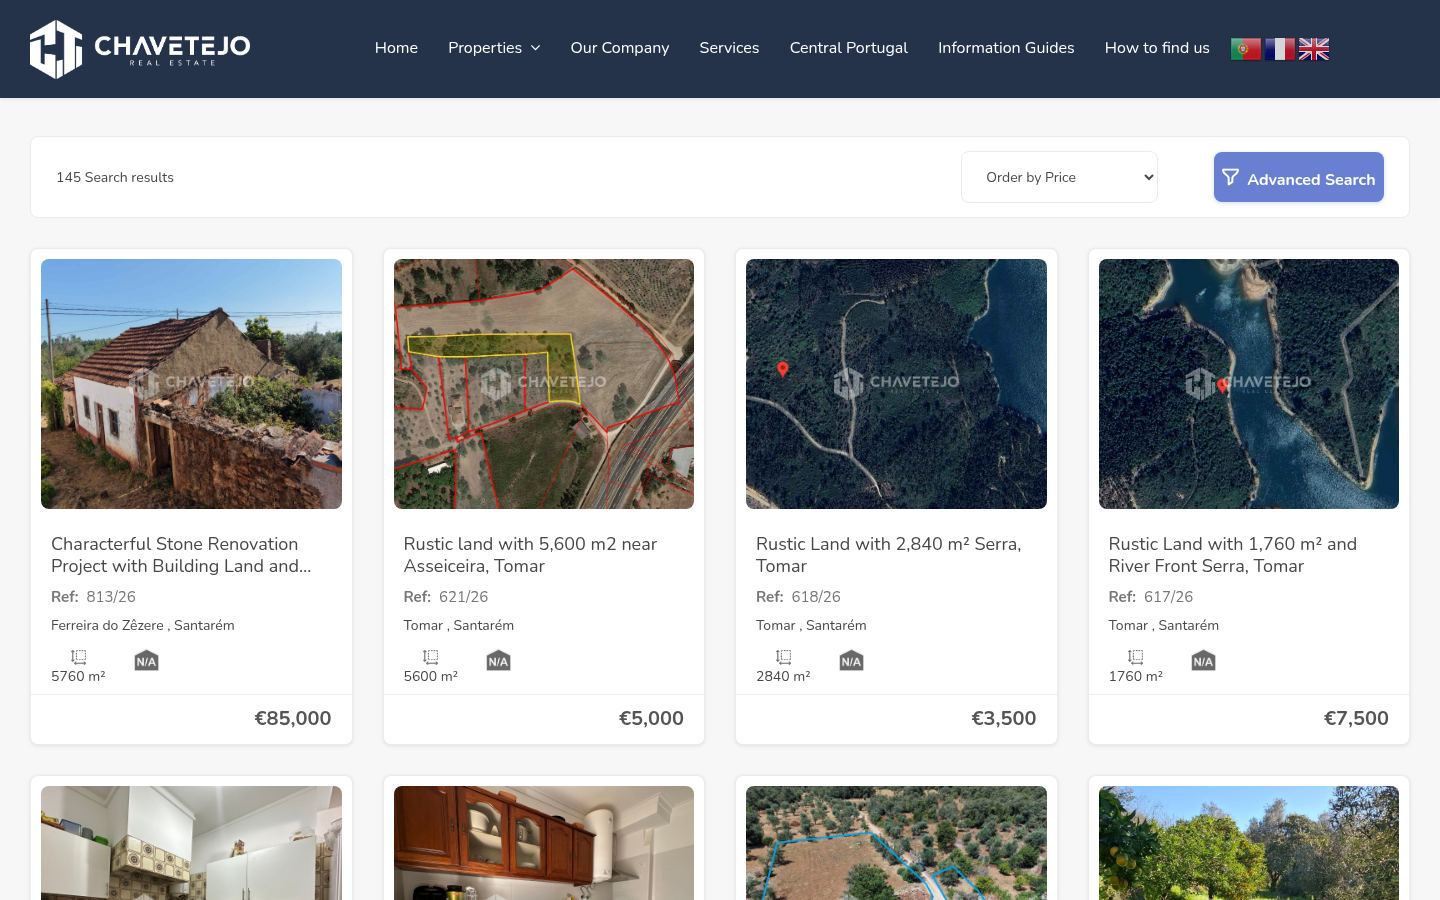Open the white kitchen cabinets photo
Viewport: 1440px width, 900px height.
pyautogui.click(x=191, y=843)
